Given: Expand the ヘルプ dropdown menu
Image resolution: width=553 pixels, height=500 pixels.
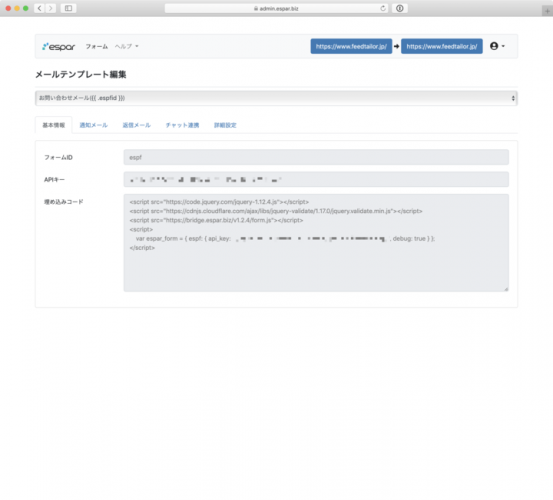Looking at the screenshot, I should click(127, 47).
